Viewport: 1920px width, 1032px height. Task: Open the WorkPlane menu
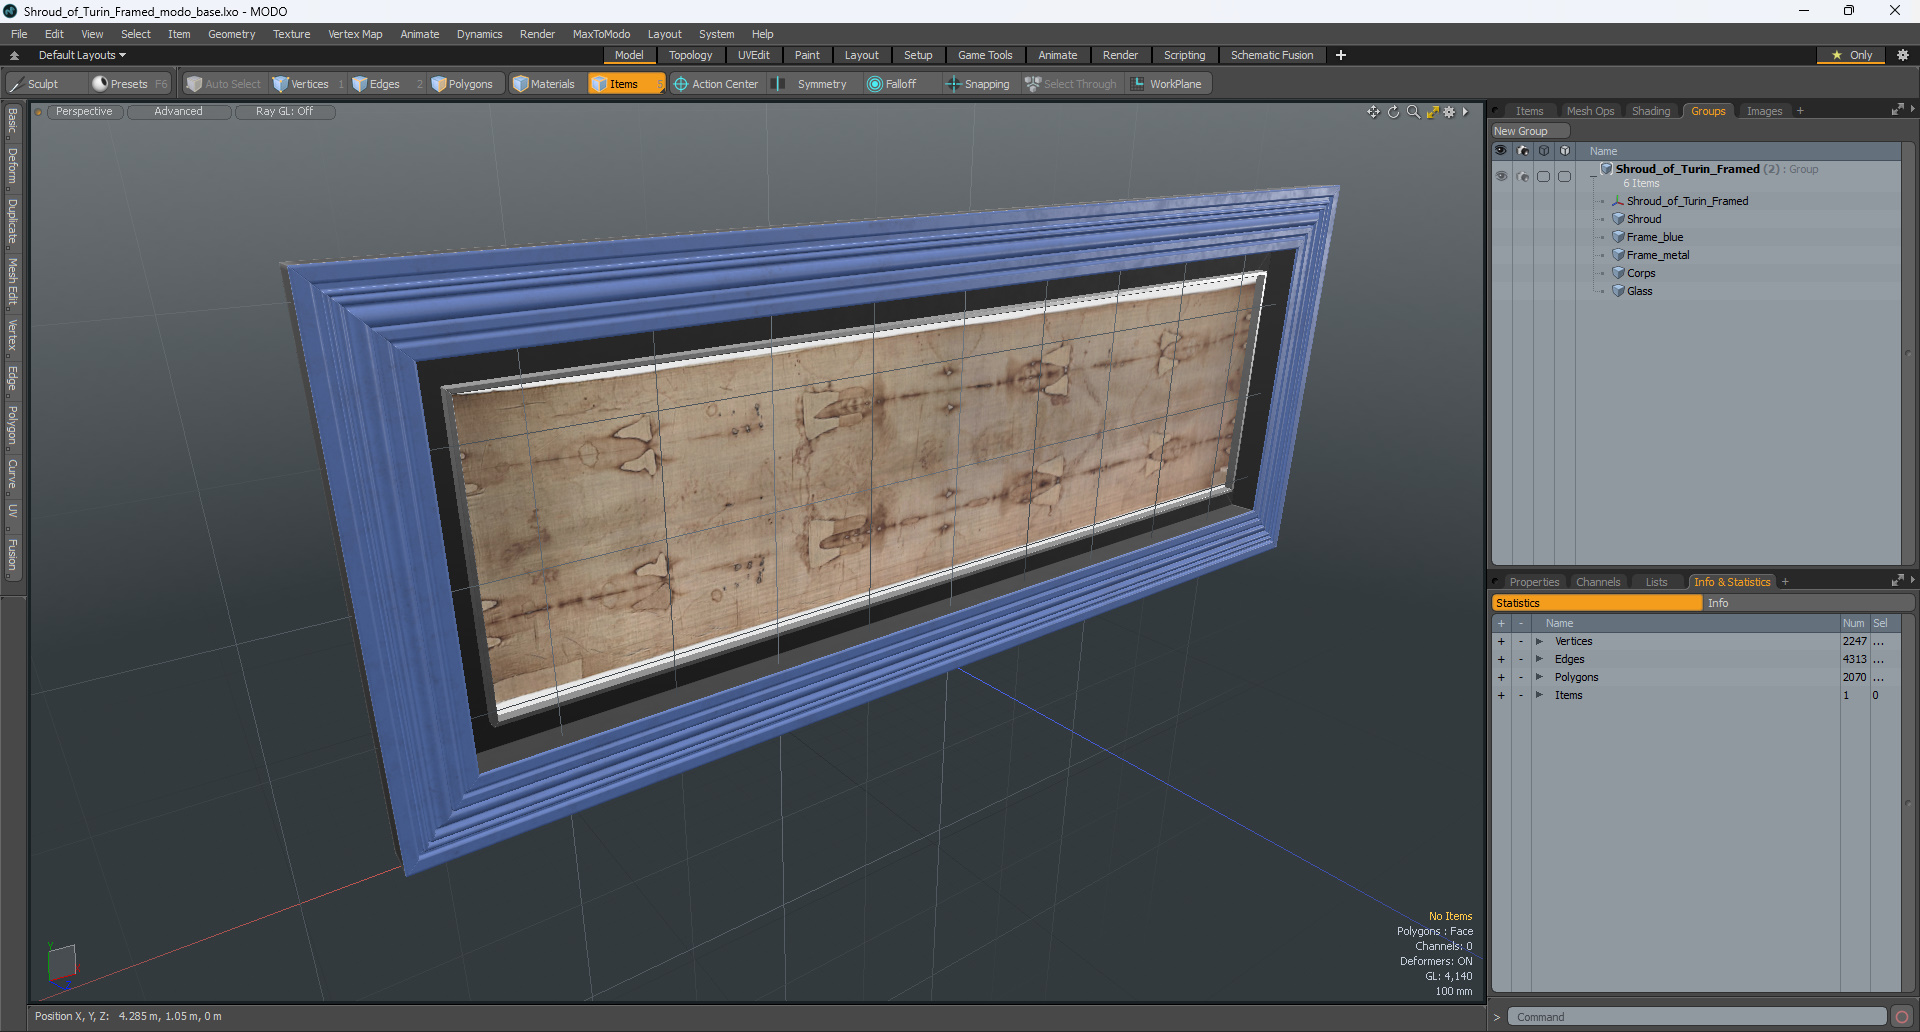[1167, 84]
